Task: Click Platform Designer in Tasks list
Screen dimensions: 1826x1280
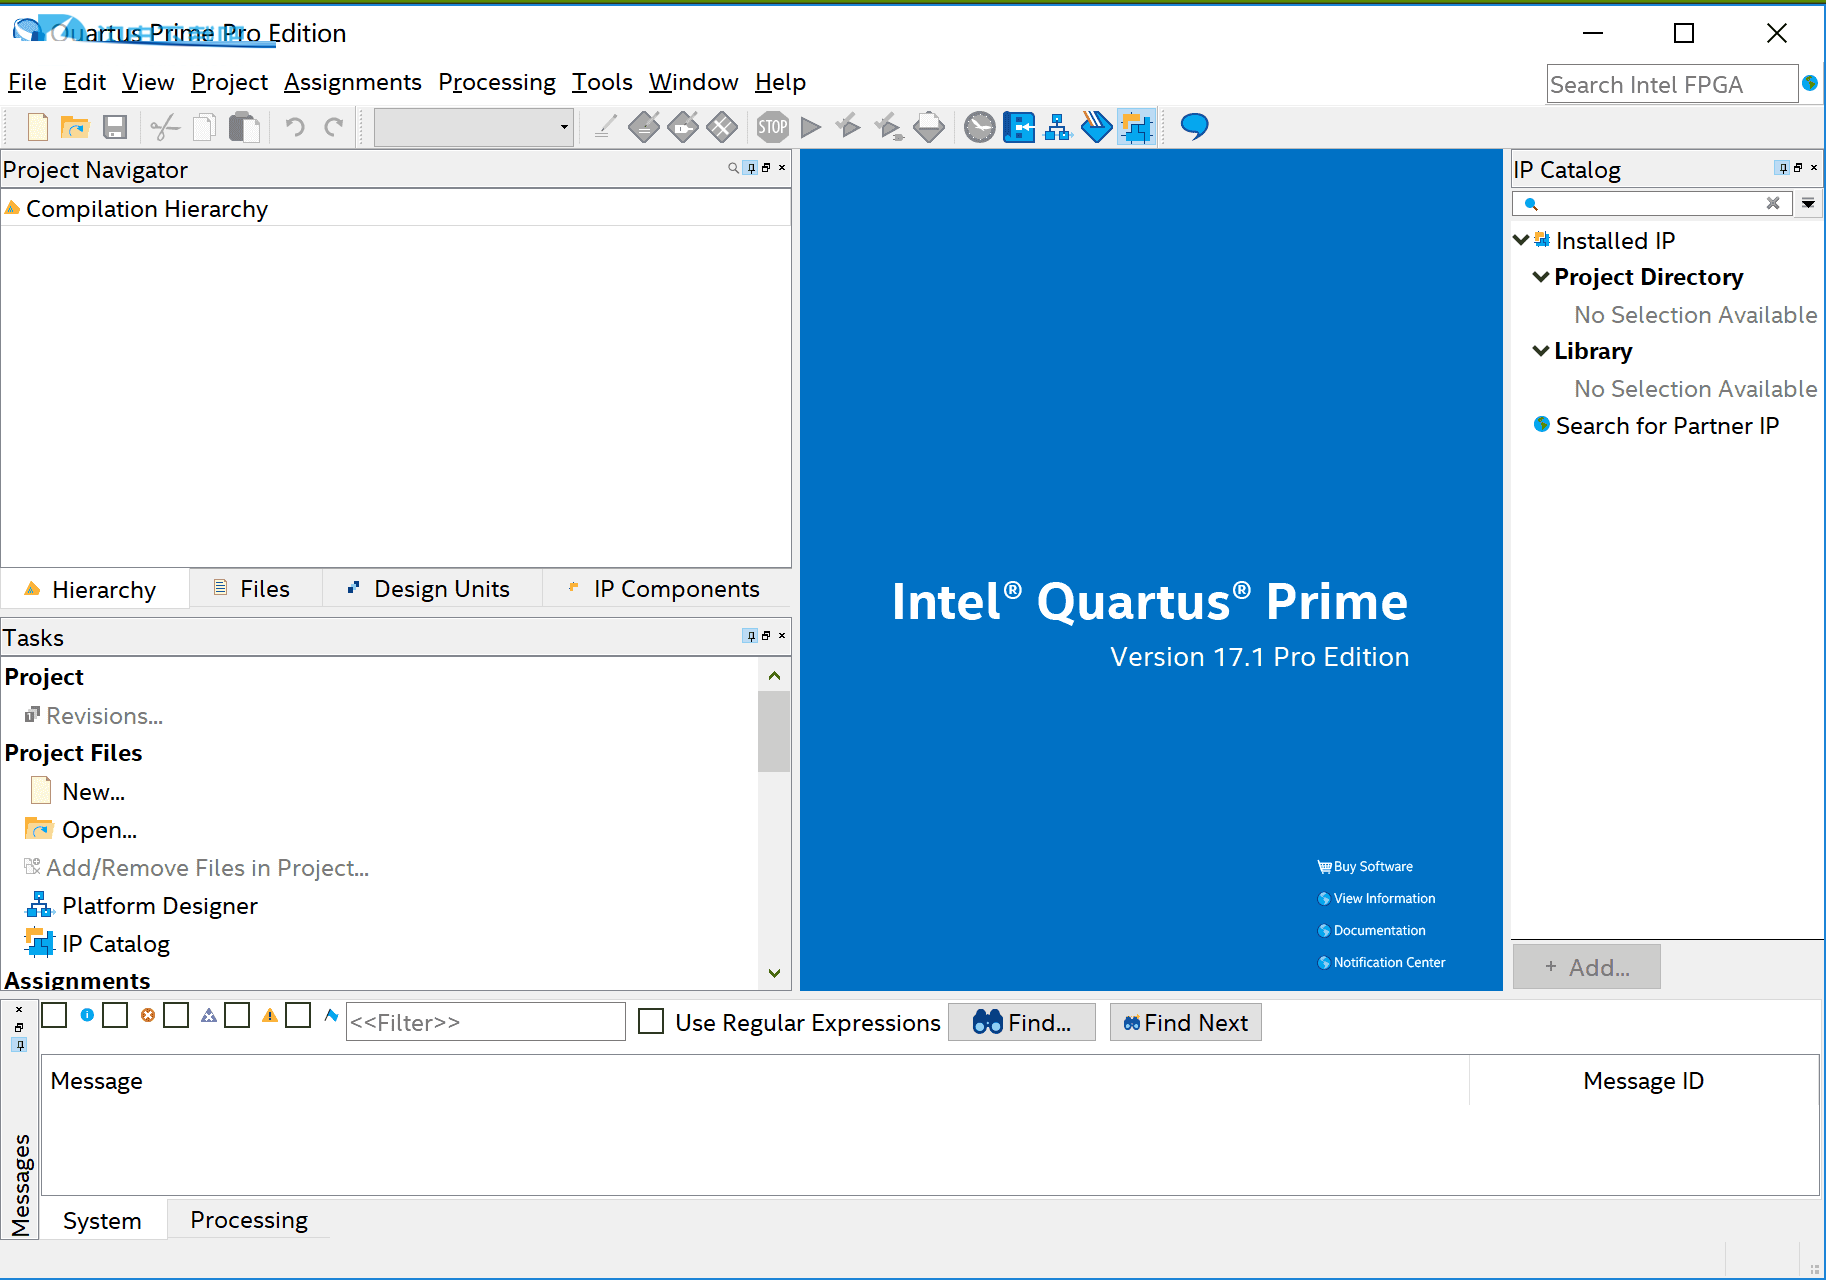Action: [142, 905]
